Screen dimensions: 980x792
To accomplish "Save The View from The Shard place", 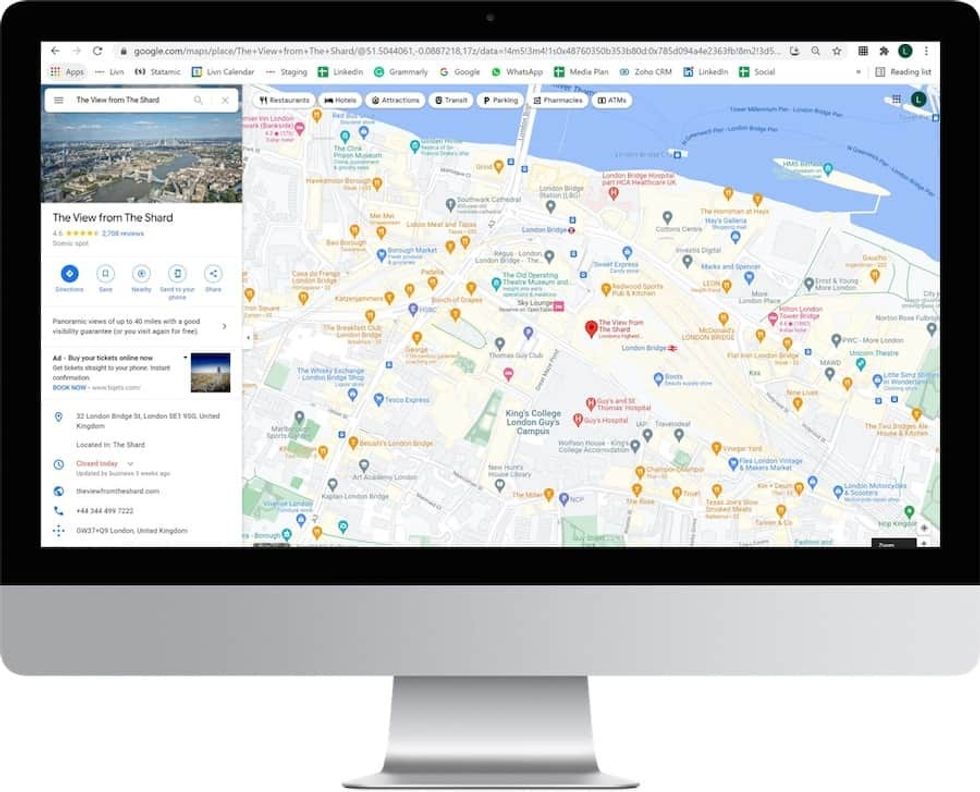I will [105, 272].
